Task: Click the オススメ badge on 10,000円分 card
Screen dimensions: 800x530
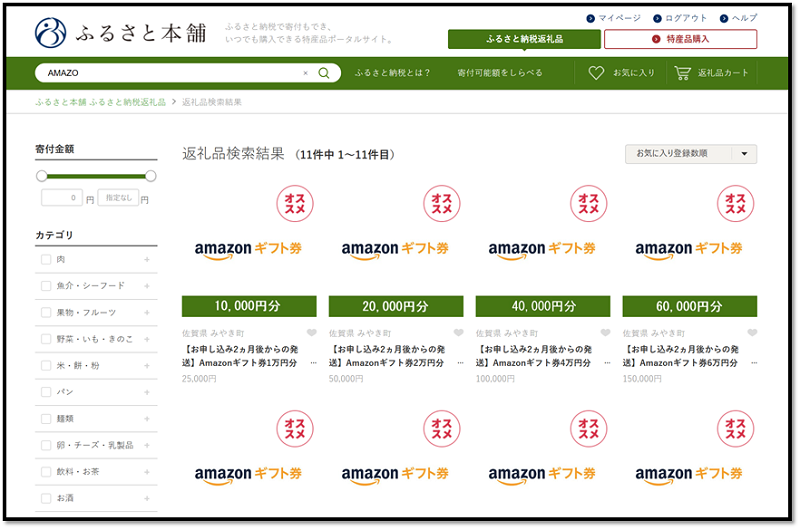Action: [295, 204]
